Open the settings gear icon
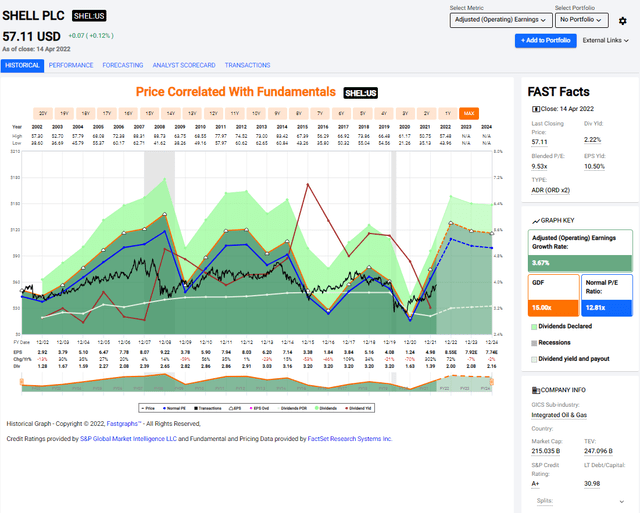640x513 pixels. click(622, 20)
